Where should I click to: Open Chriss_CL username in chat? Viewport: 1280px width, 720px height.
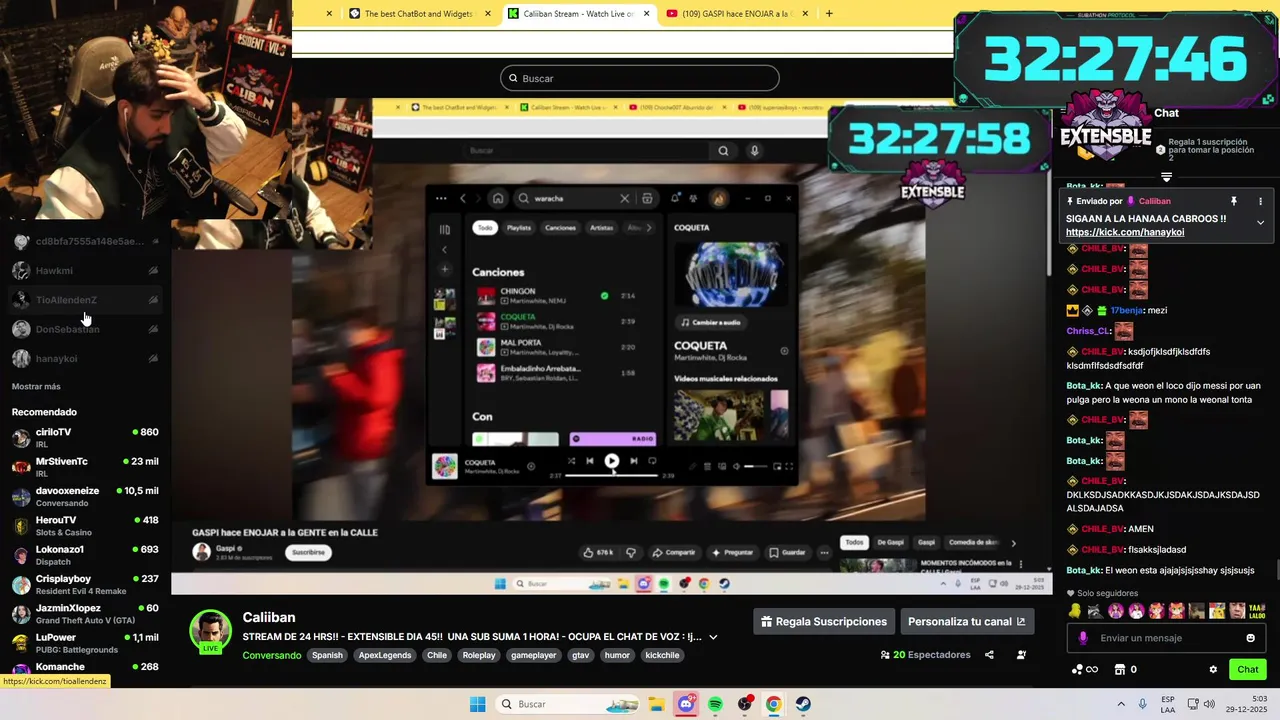(x=1088, y=331)
